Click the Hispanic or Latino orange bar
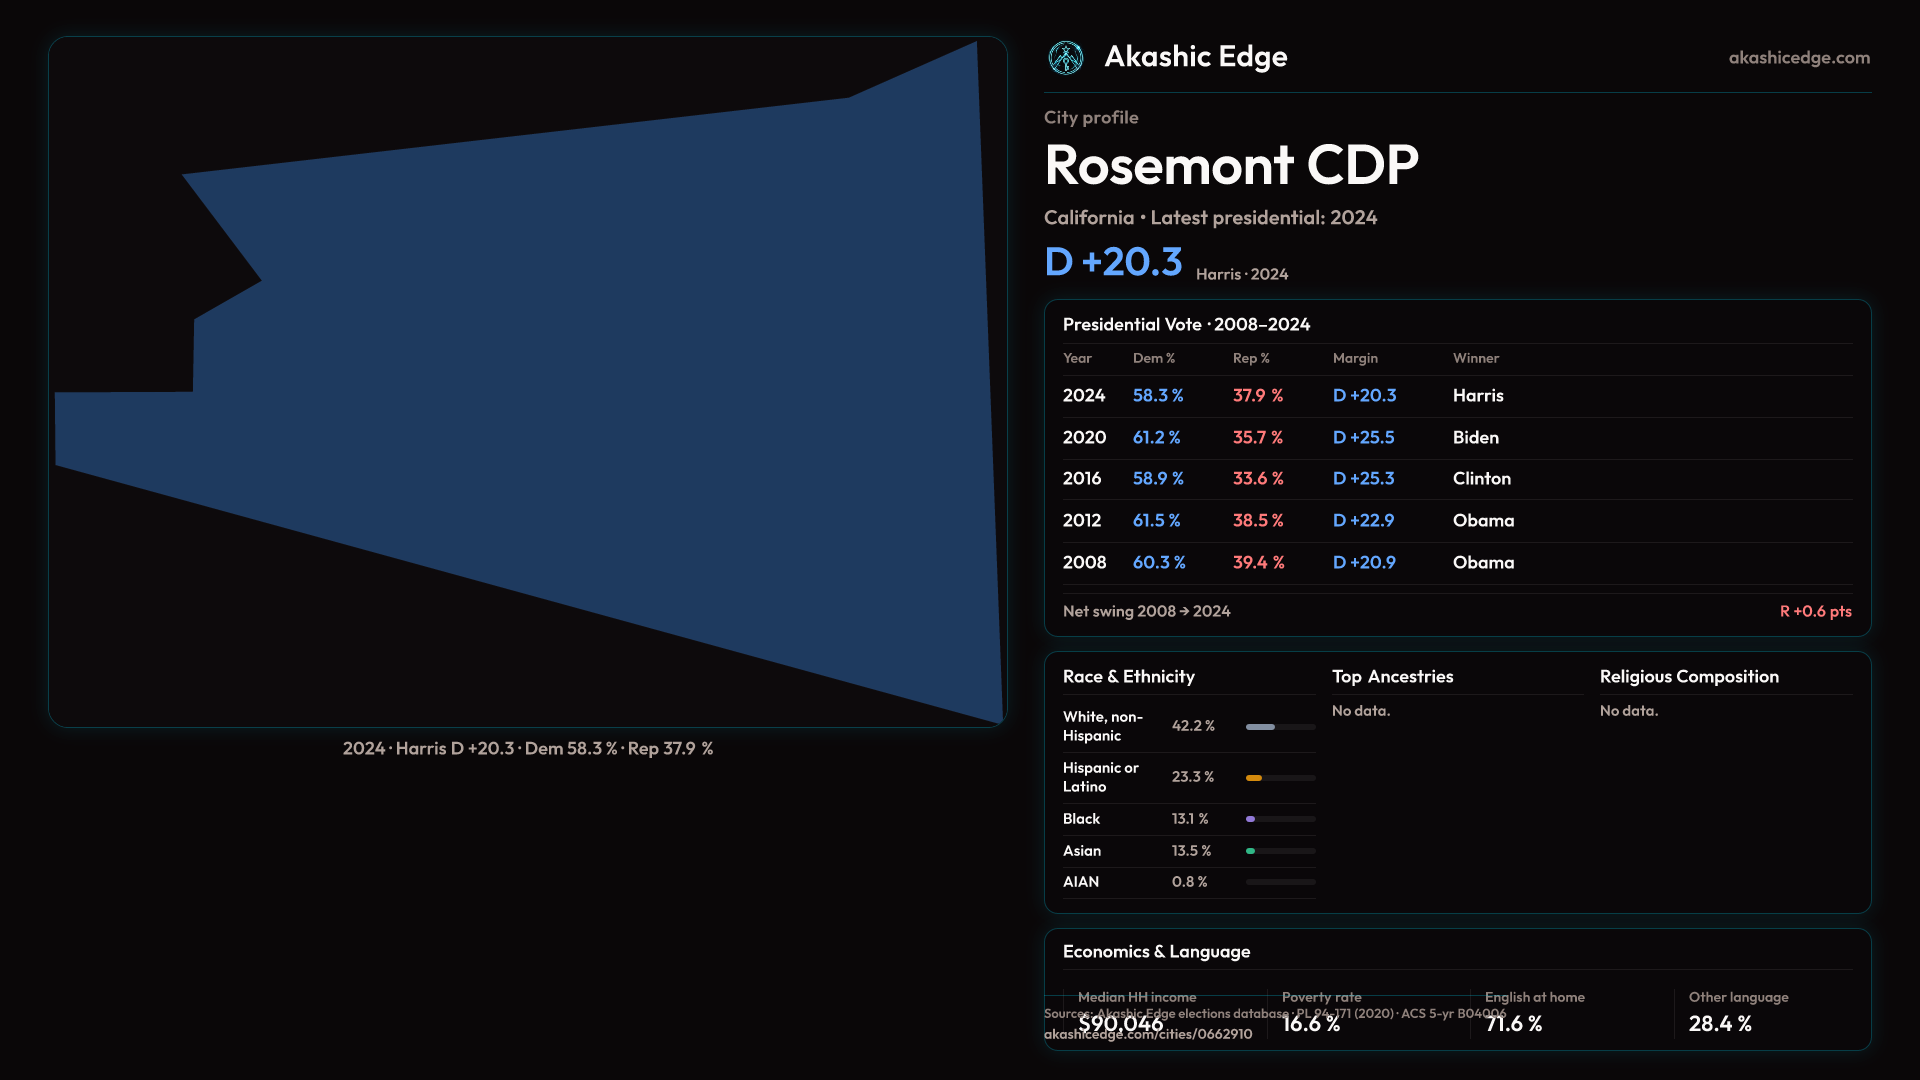The height and width of the screenshot is (1080, 1920). tap(1255, 778)
